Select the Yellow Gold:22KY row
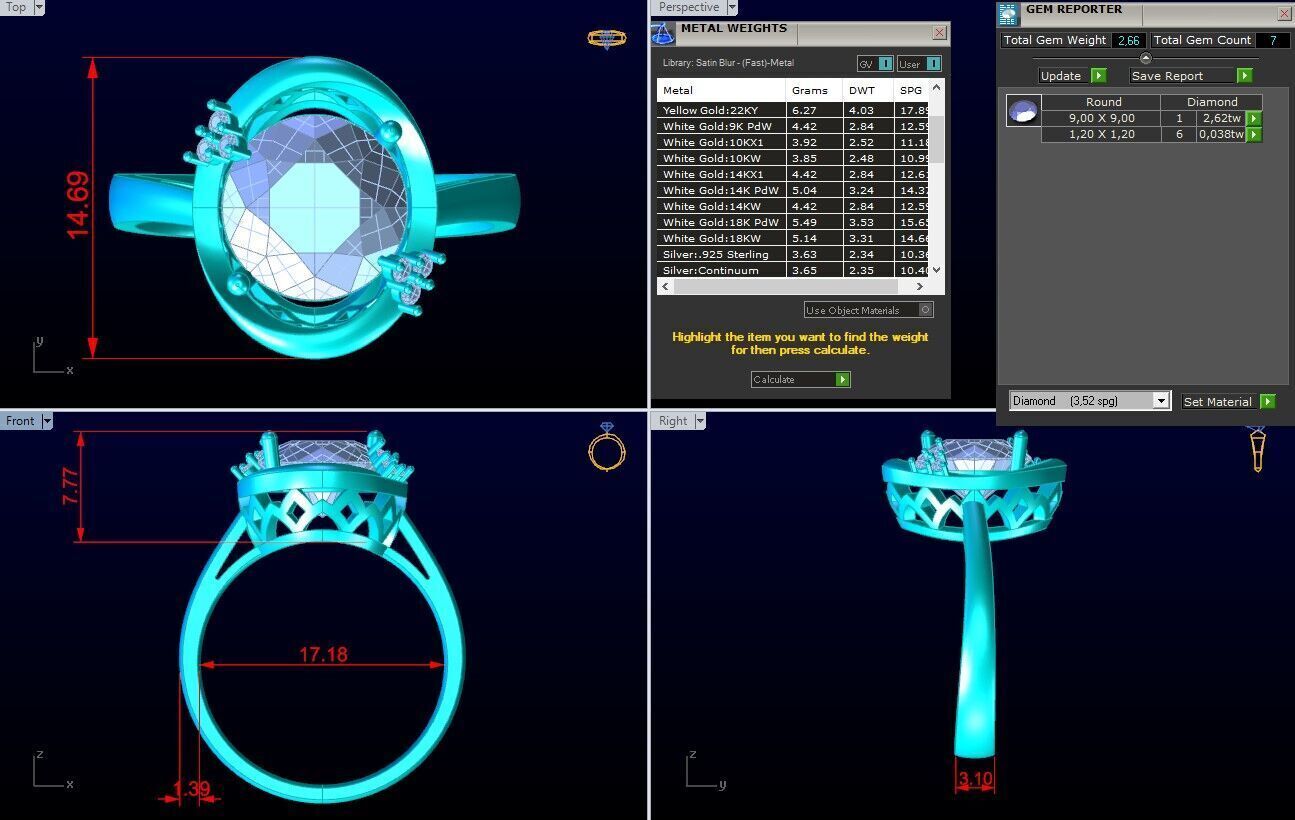The image size is (1295, 820). pos(792,110)
